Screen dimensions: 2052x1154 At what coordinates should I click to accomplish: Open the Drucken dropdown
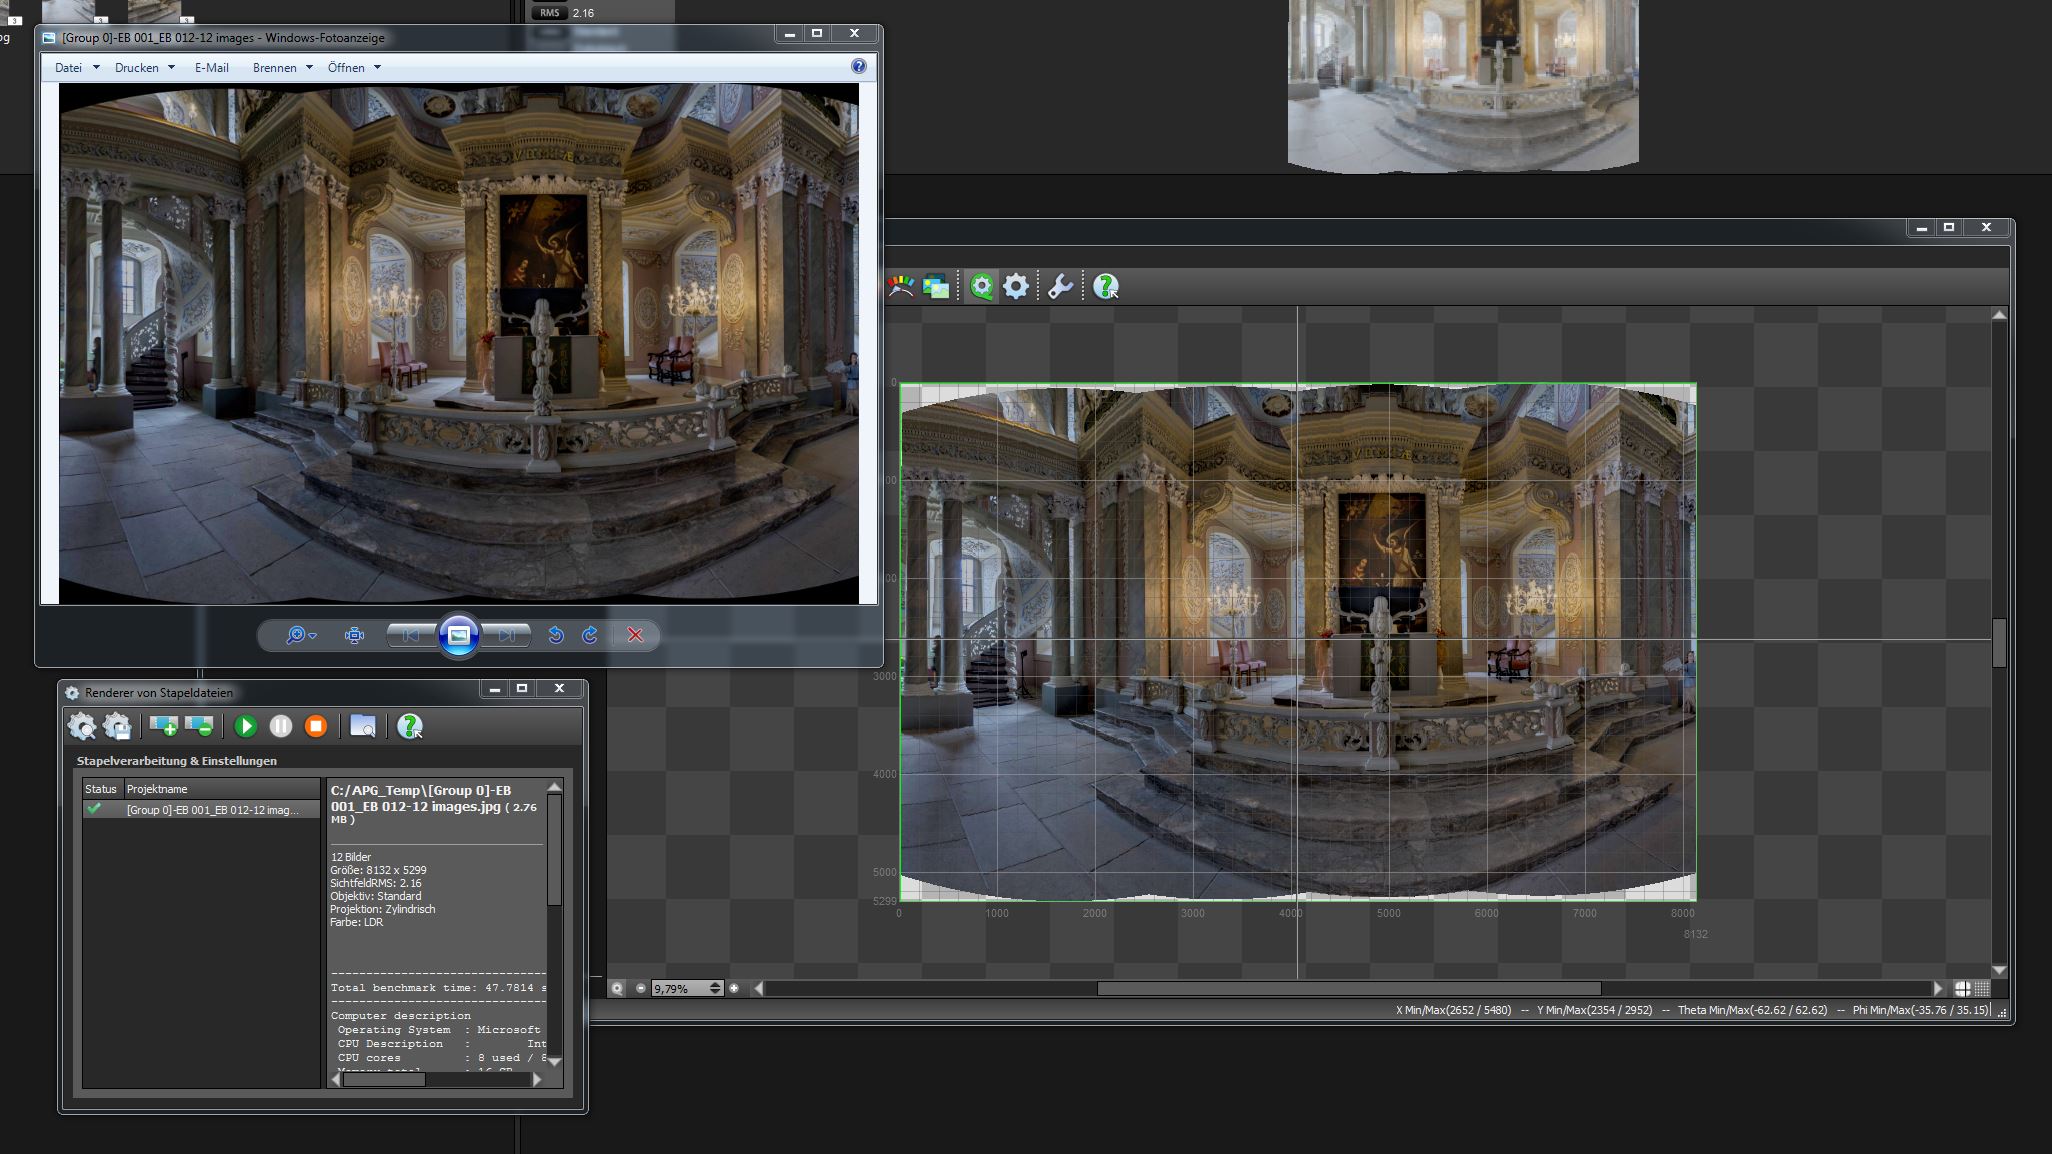(x=145, y=68)
